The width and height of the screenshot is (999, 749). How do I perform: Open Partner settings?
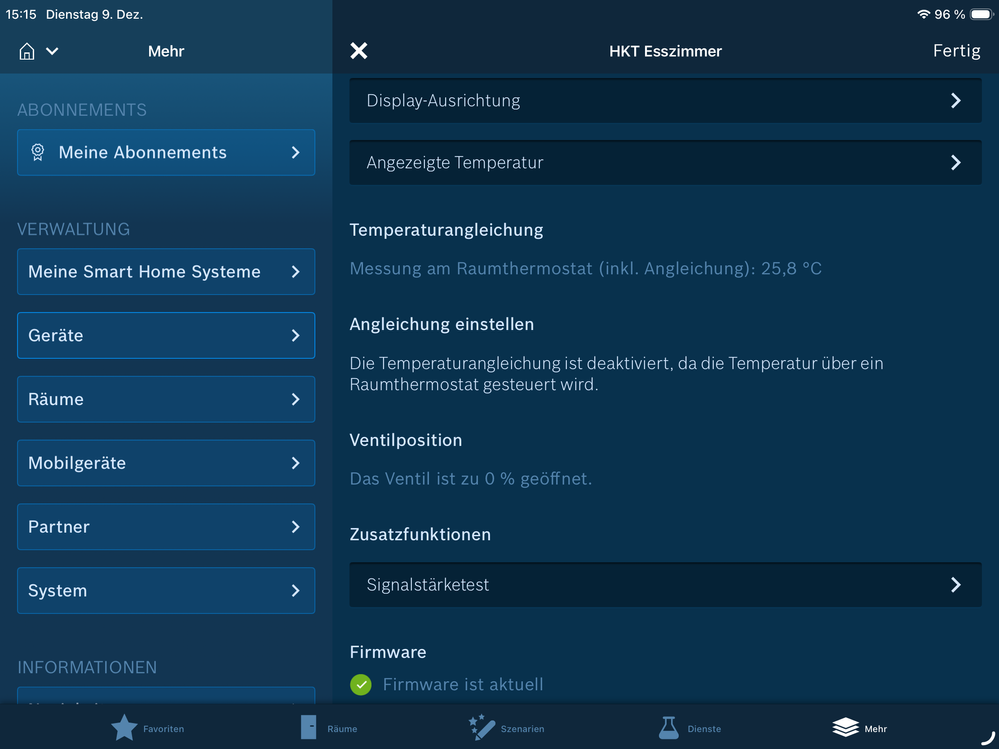tap(165, 527)
